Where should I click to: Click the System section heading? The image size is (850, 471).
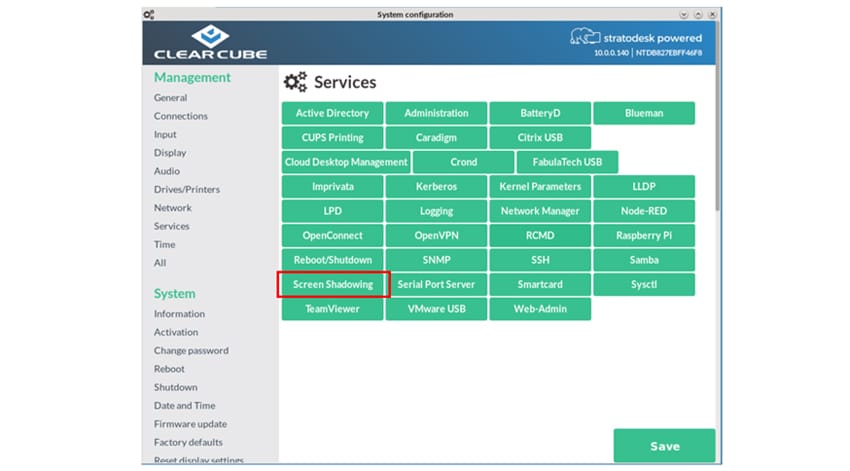[174, 294]
